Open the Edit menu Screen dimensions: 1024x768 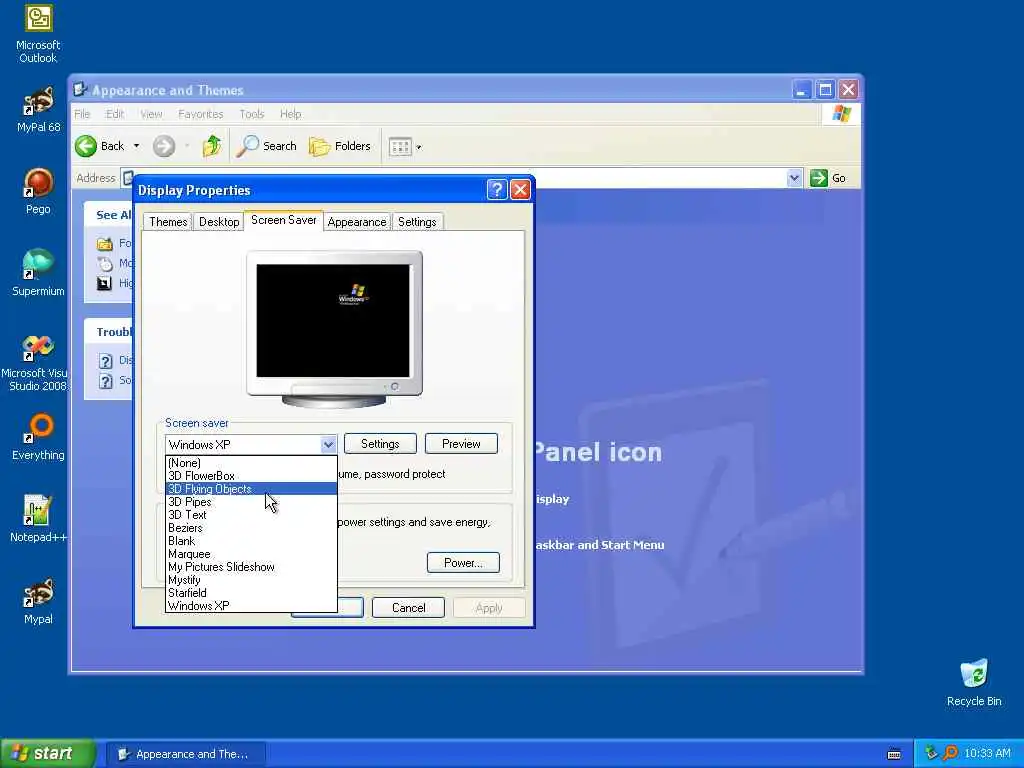point(115,114)
